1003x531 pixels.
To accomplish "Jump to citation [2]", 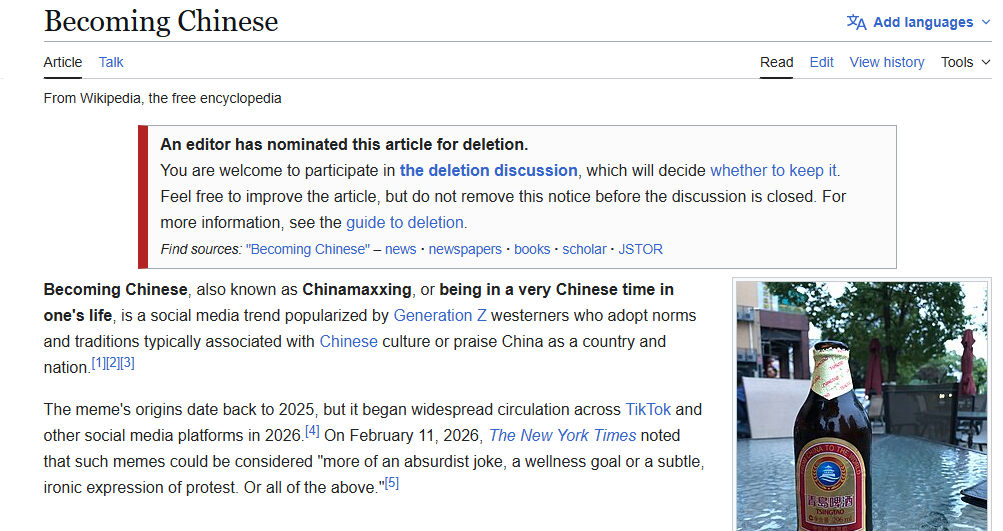I will (113, 363).
